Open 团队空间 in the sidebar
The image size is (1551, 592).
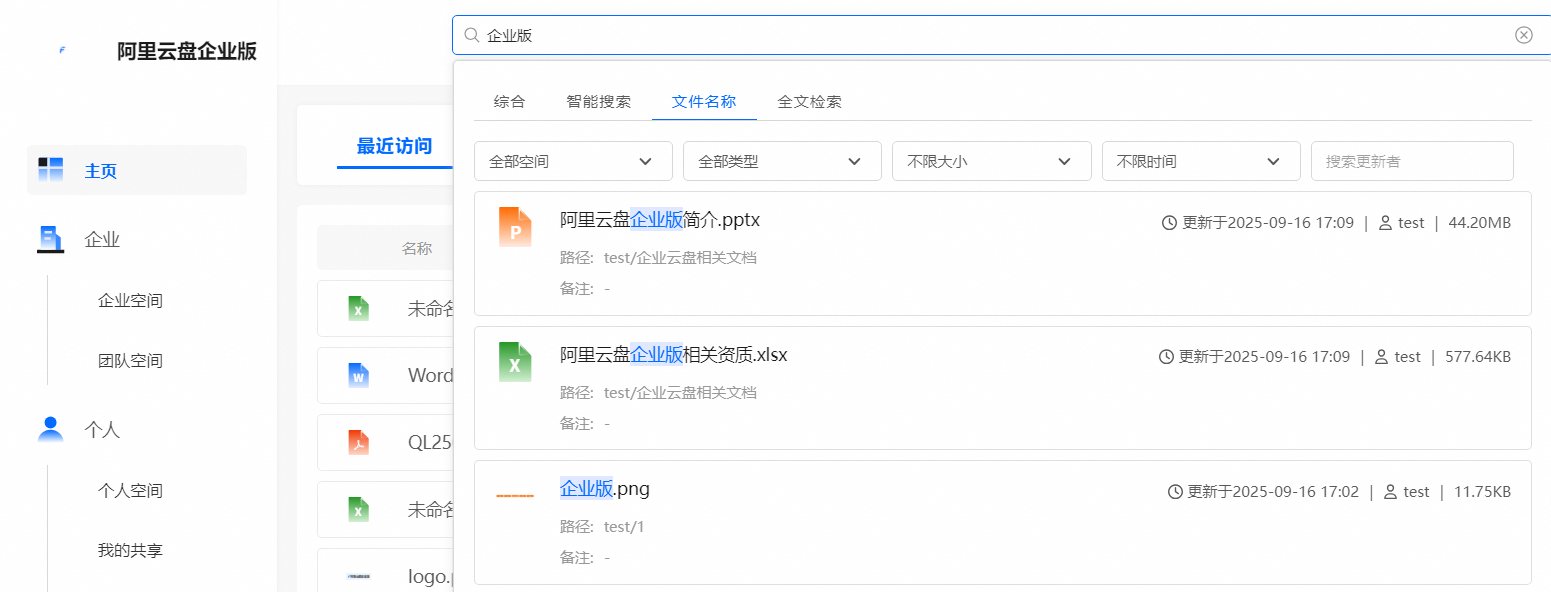pyautogui.click(x=130, y=360)
